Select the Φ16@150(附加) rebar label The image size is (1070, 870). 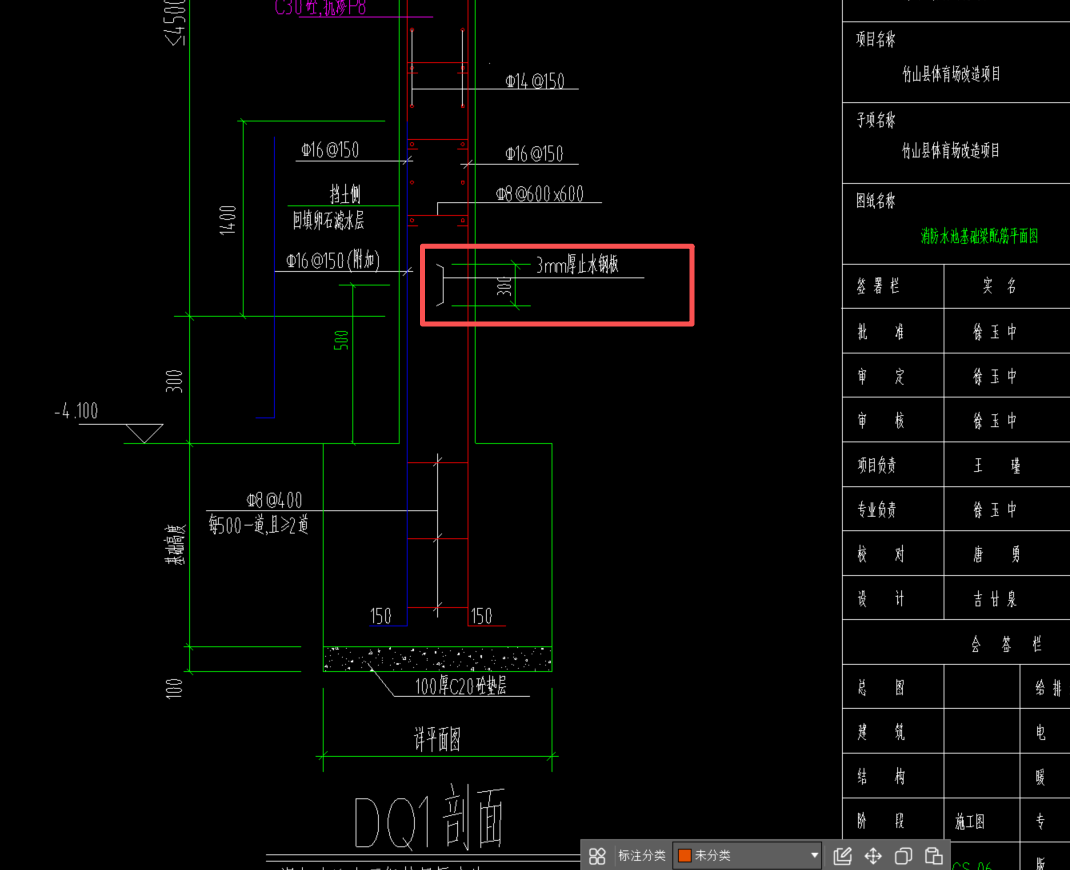[x=333, y=261]
